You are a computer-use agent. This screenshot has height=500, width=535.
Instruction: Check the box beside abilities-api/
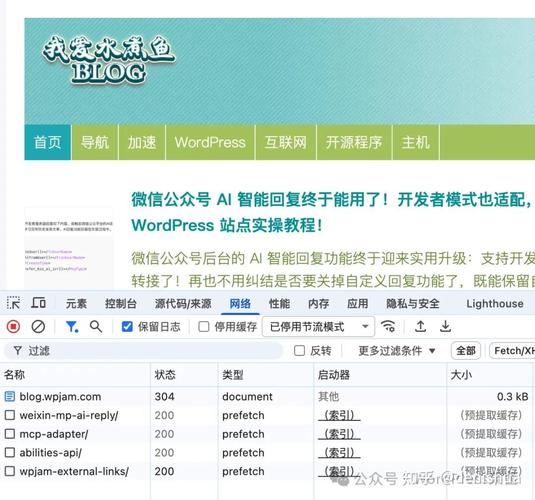coord(10,453)
